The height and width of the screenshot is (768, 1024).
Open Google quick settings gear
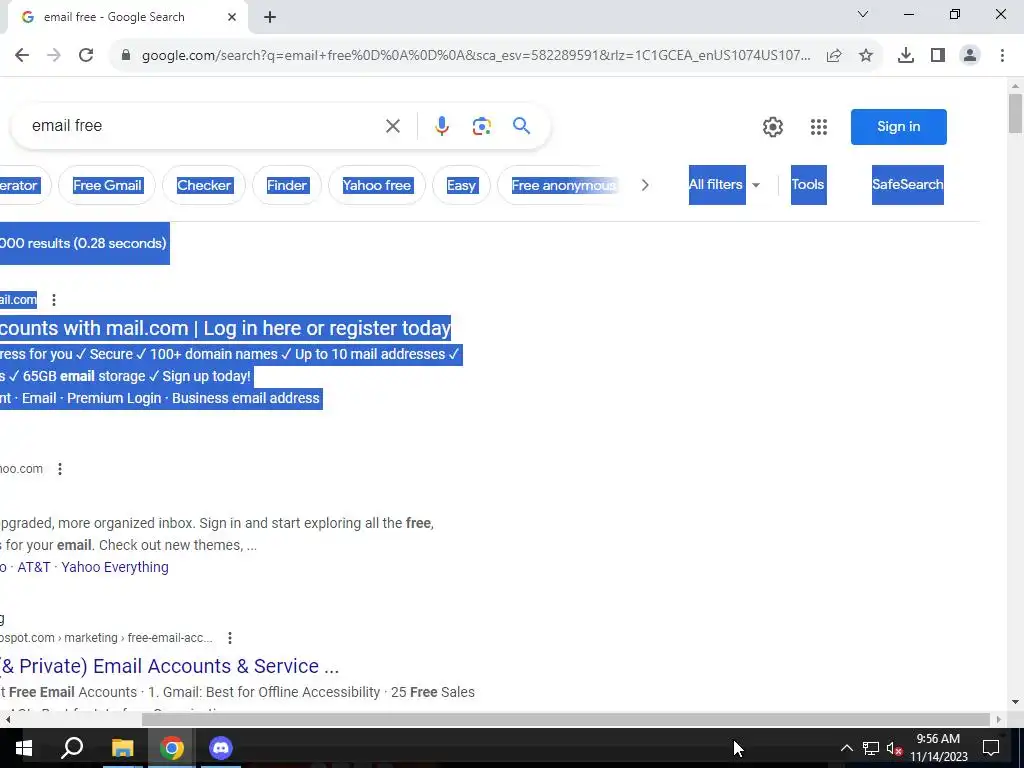pyautogui.click(x=773, y=127)
